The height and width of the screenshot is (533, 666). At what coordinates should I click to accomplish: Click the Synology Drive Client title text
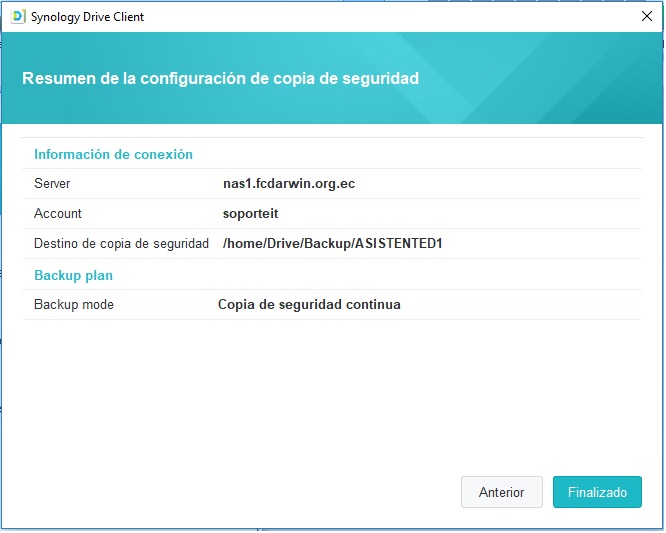87,17
